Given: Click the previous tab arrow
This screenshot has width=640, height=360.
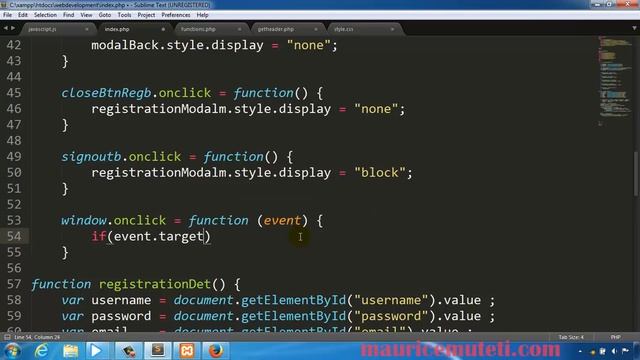Looking at the screenshot, I should [5, 28].
